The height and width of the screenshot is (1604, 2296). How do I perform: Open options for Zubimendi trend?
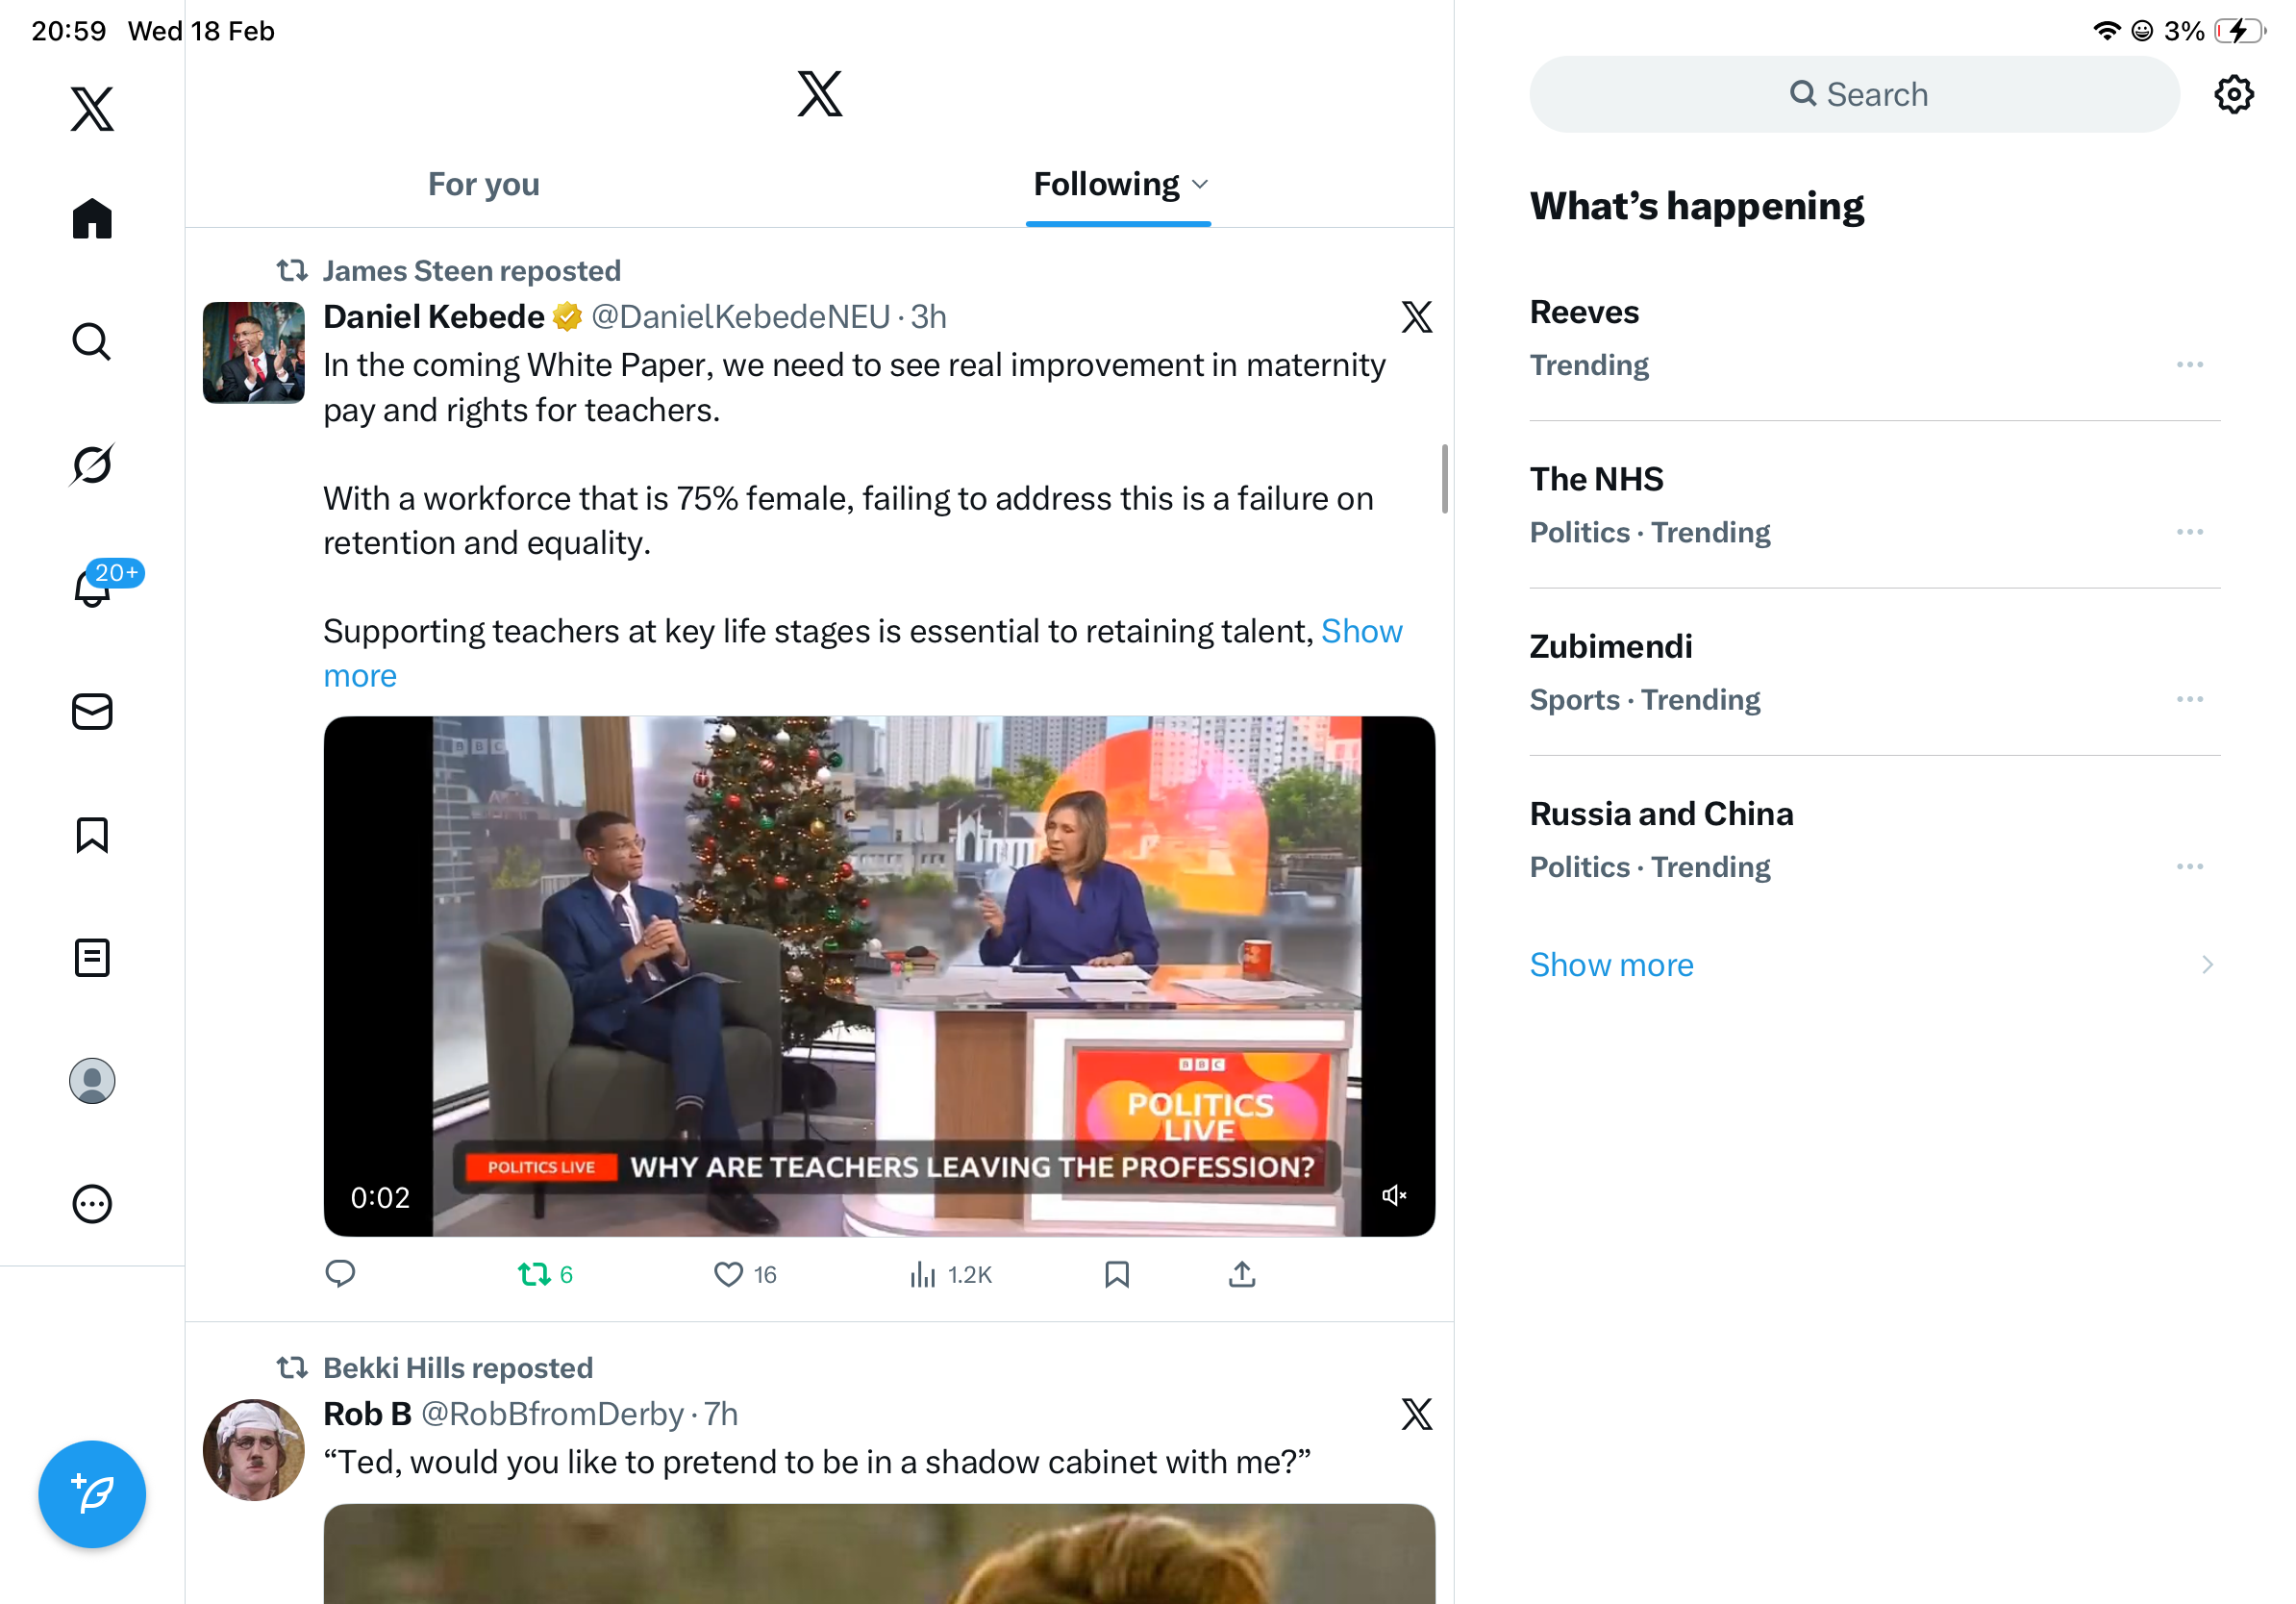click(2189, 699)
